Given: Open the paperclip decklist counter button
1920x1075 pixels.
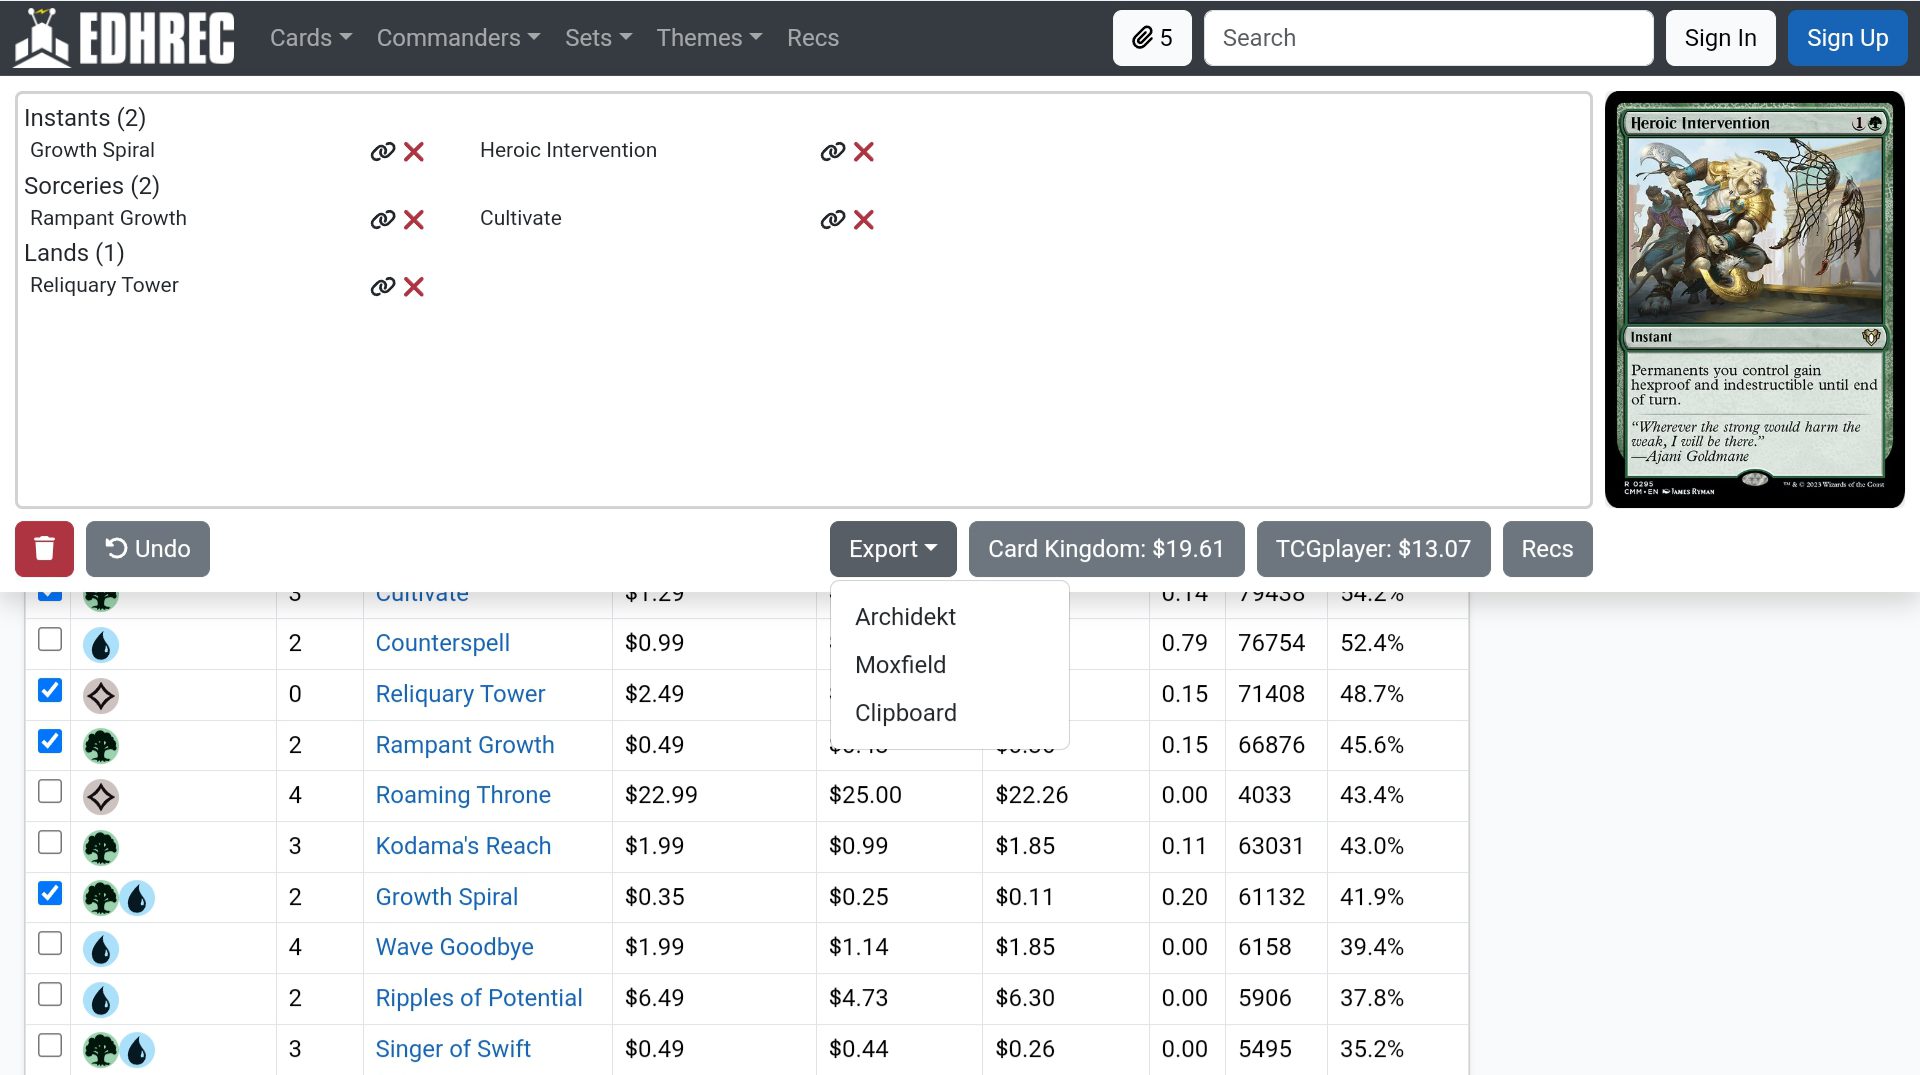Looking at the screenshot, I should coord(1152,38).
